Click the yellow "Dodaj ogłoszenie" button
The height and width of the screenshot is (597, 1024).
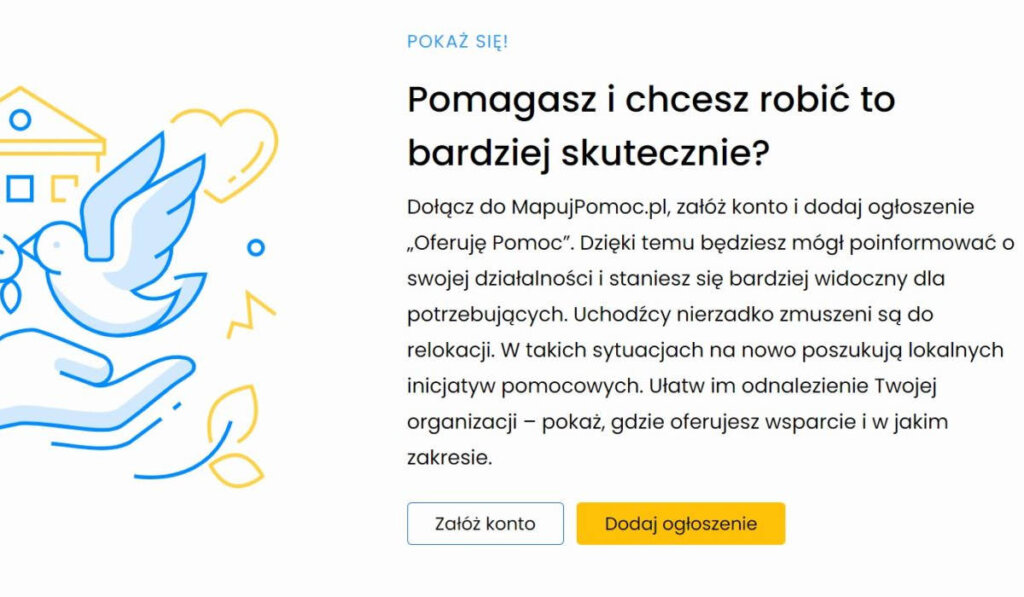click(x=680, y=523)
